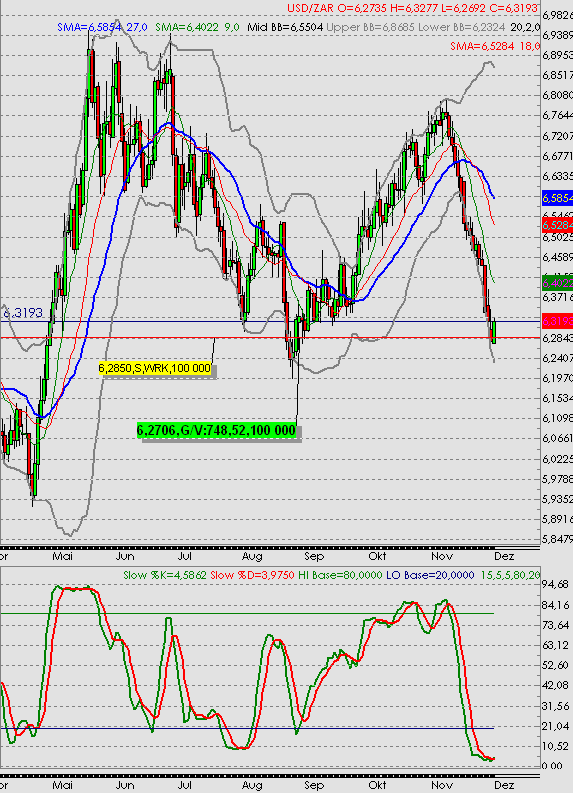This screenshot has width=573, height=793.
Task: Click the blue 6,5854 price tag
Action: pyautogui.click(x=557, y=198)
